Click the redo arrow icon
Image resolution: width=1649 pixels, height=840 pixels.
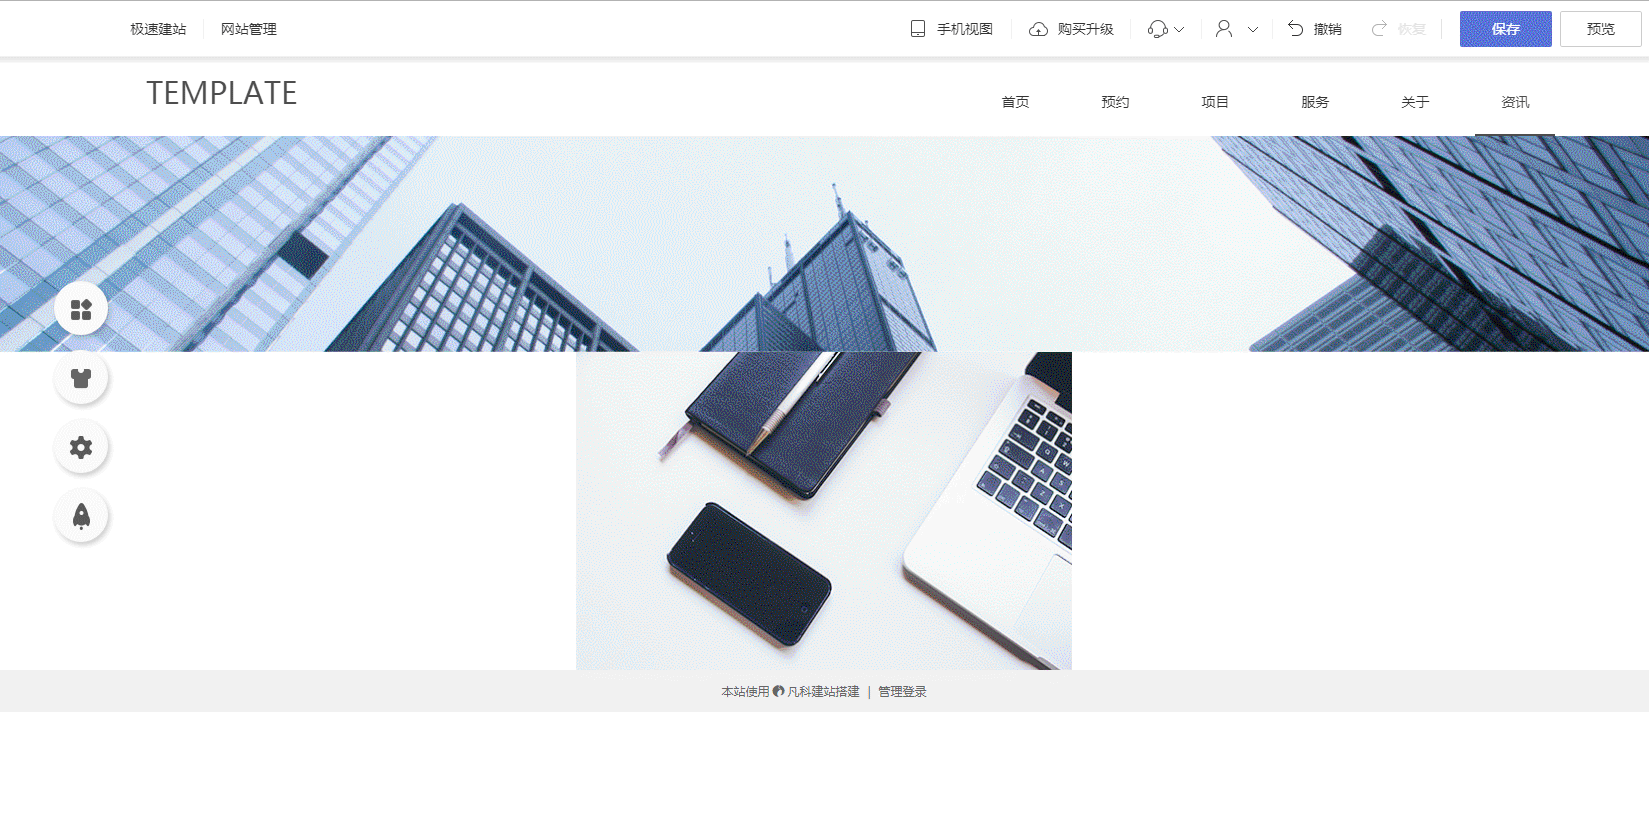1379,29
